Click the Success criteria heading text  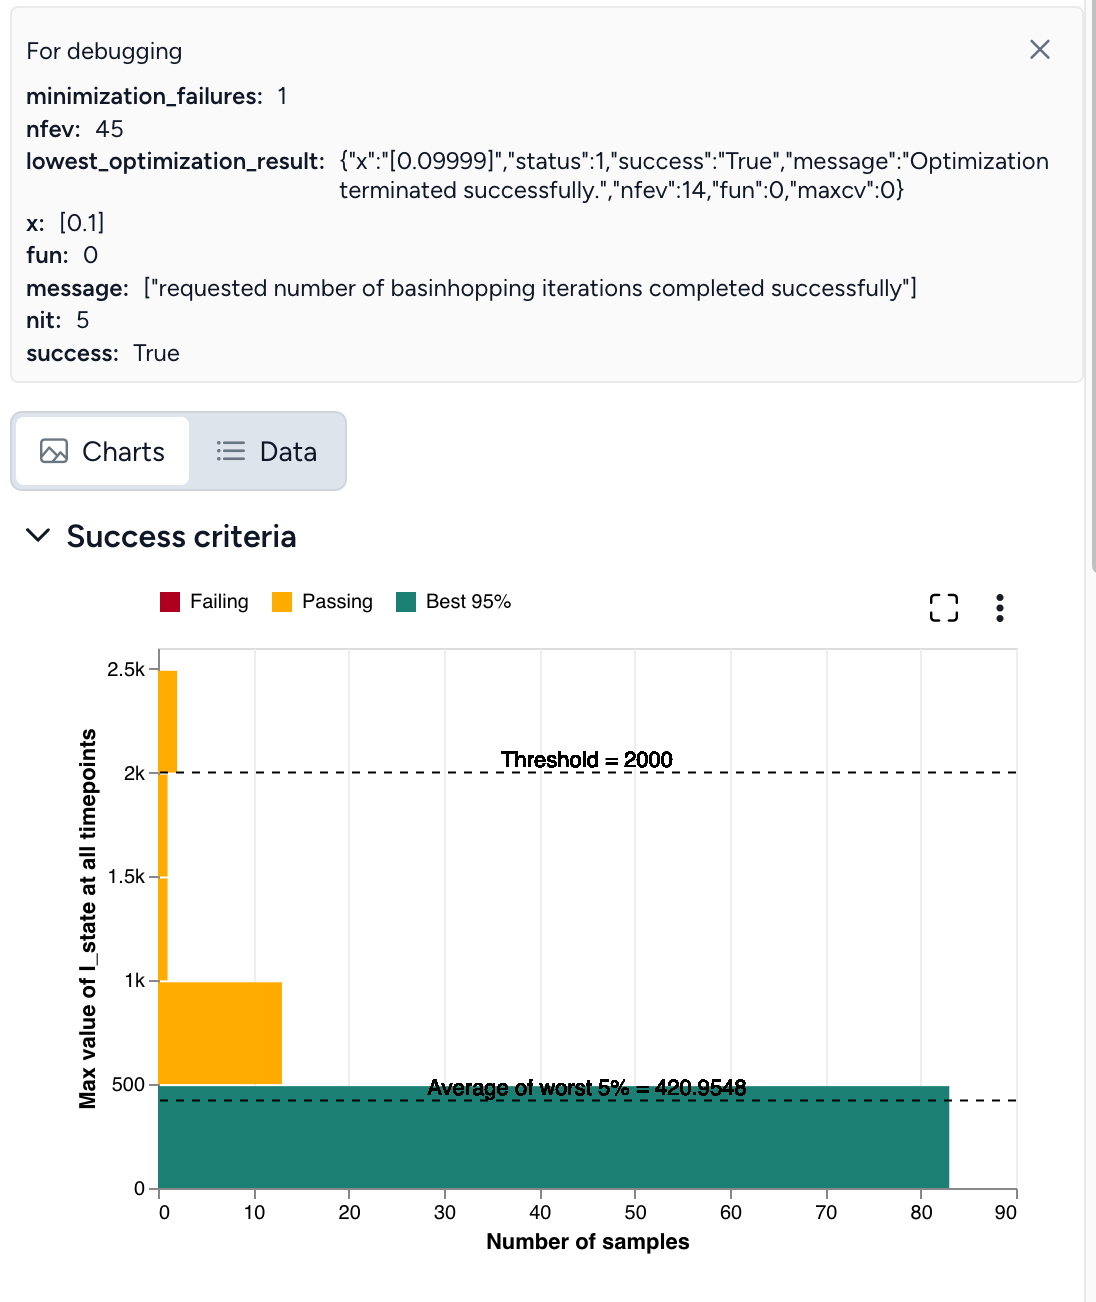click(x=181, y=536)
